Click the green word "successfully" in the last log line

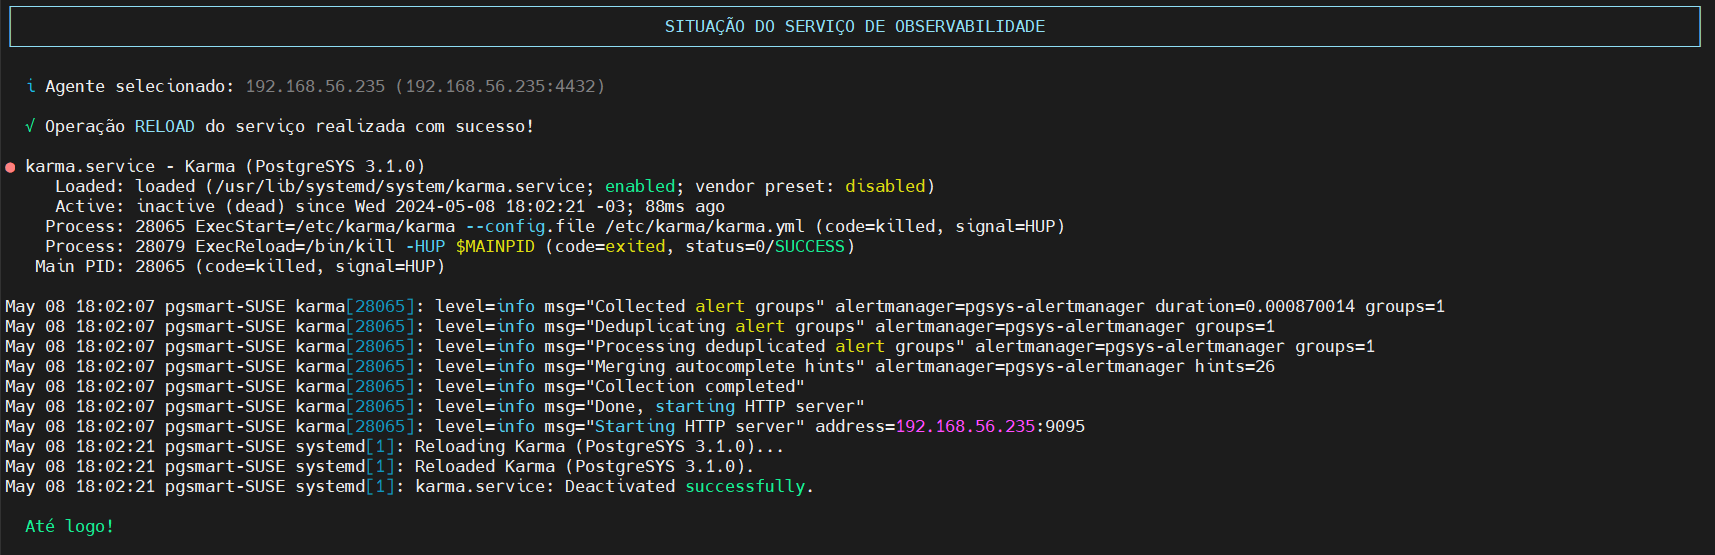[x=745, y=486]
